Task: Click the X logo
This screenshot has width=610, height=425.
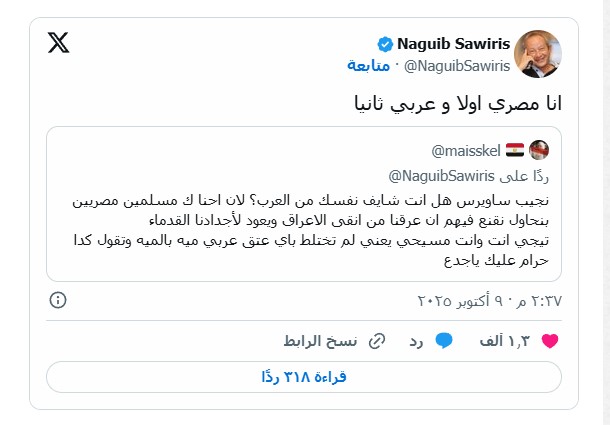Action: pos(57,43)
